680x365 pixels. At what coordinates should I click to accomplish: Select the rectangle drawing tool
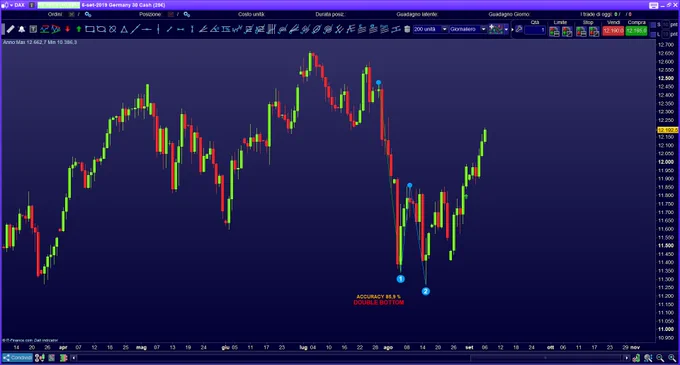90,29
